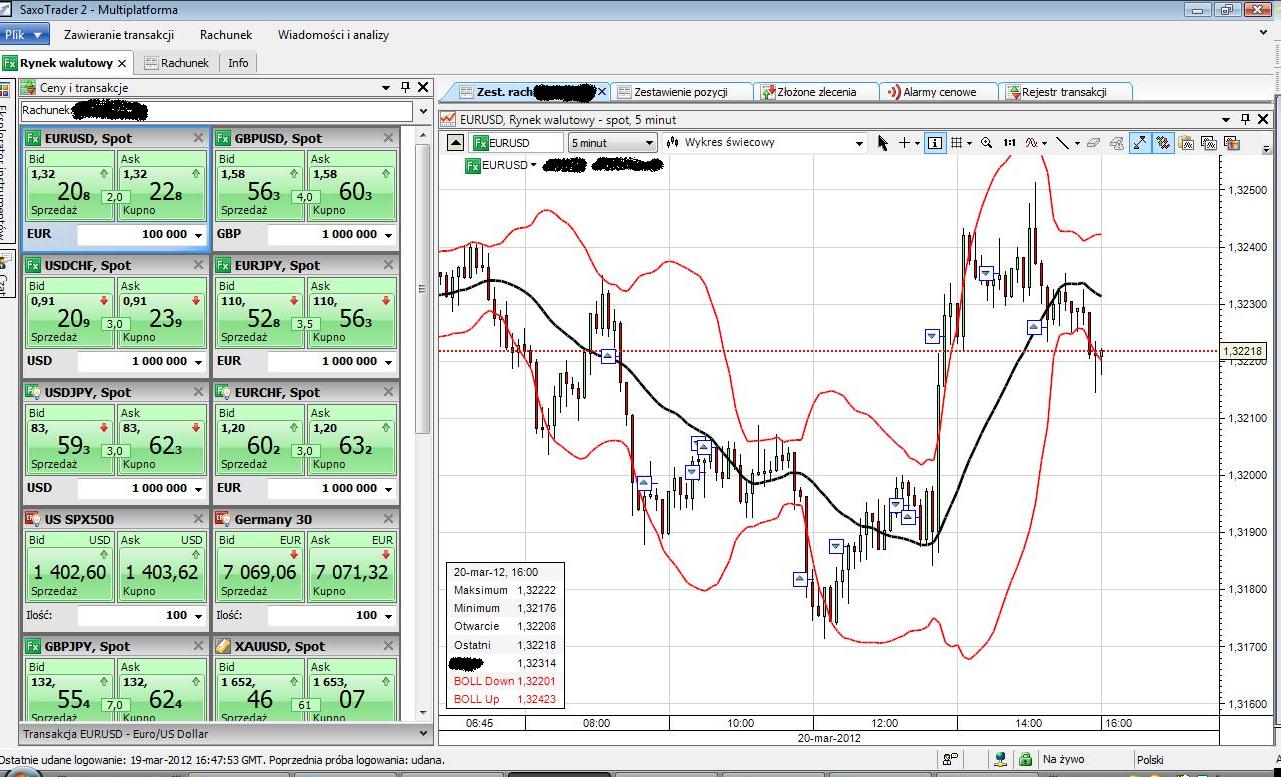Toggle the chart data info box
Viewport: 1281px width, 777px height.
(935, 143)
